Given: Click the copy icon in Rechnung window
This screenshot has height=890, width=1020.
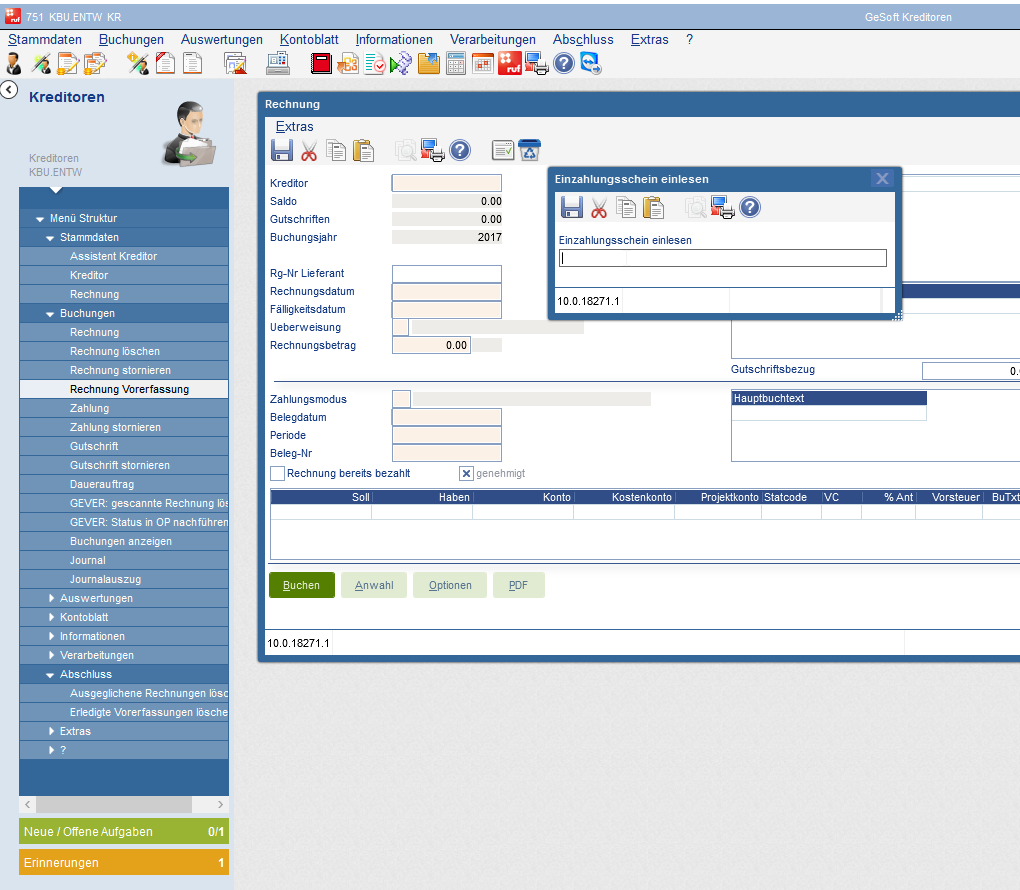Looking at the screenshot, I should (x=336, y=150).
